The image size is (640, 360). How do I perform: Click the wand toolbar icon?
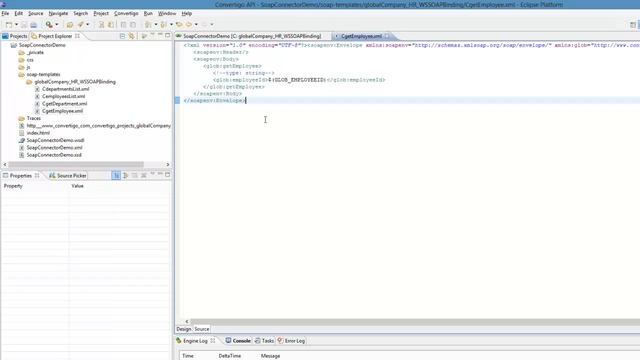tap(80, 25)
